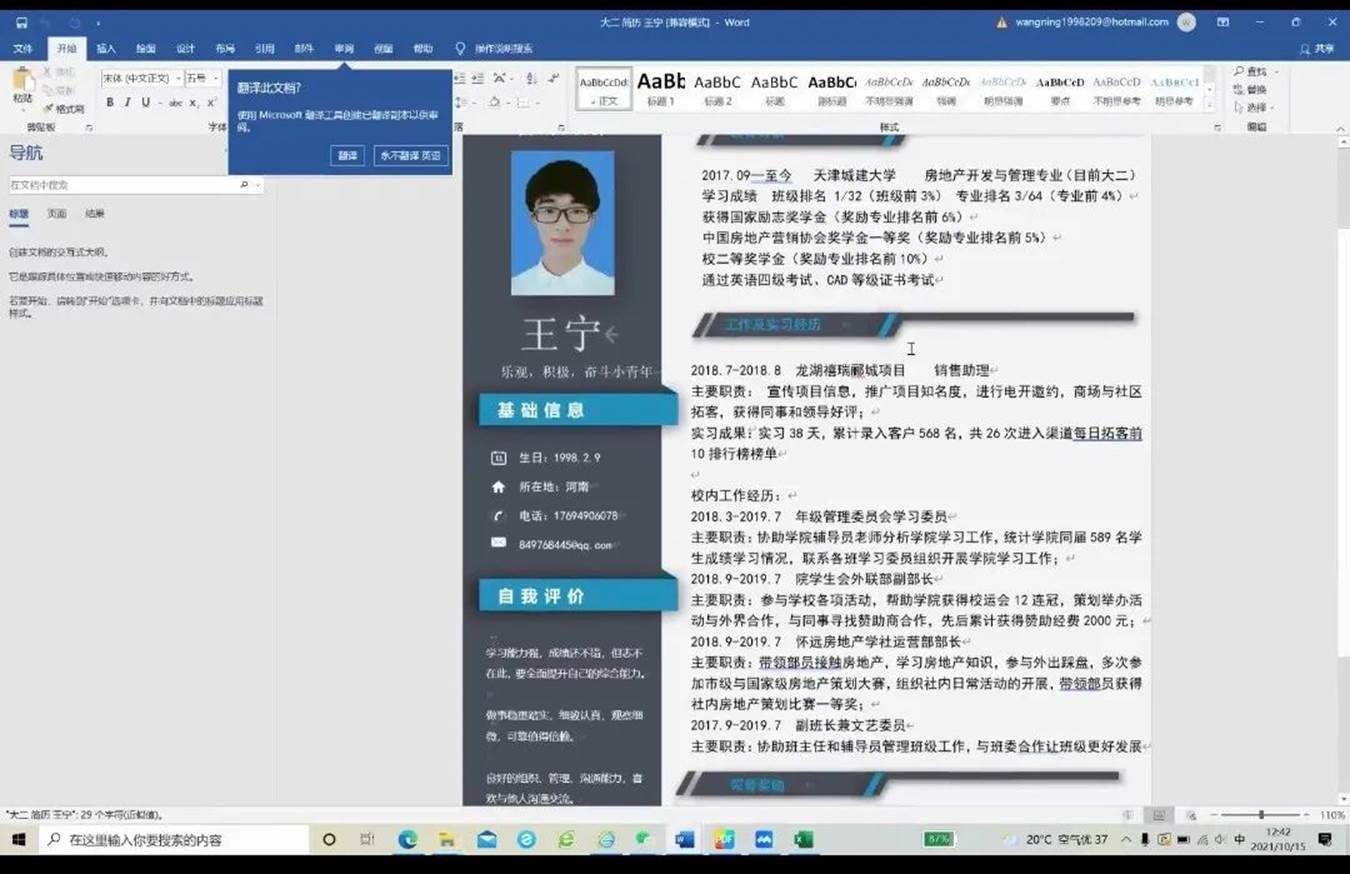
Task: Open the File (文件) tab
Action: click(22, 48)
